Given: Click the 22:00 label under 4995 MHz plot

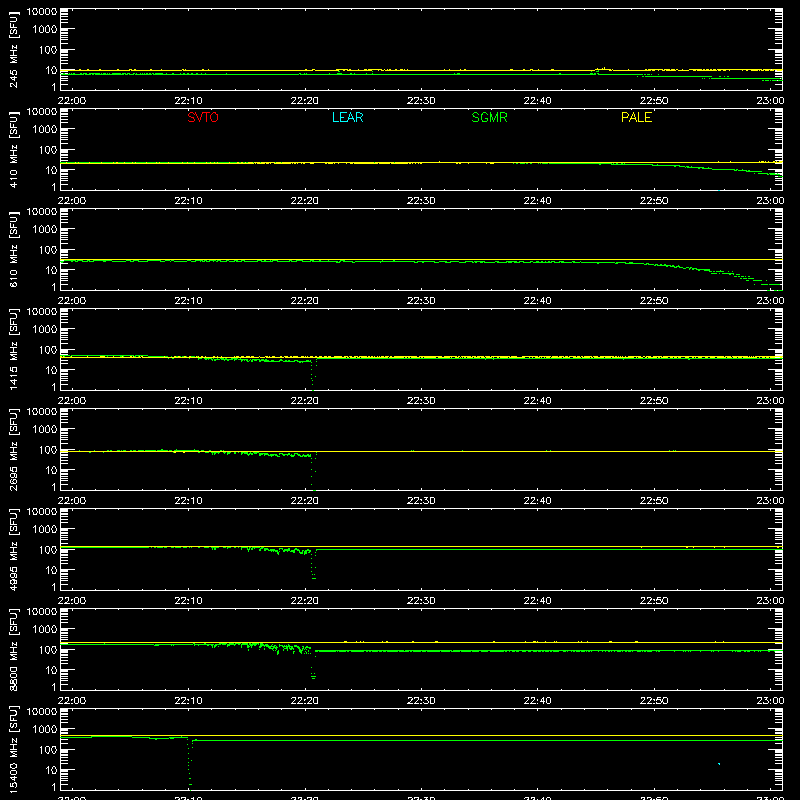Looking at the screenshot, I should tap(72, 601).
